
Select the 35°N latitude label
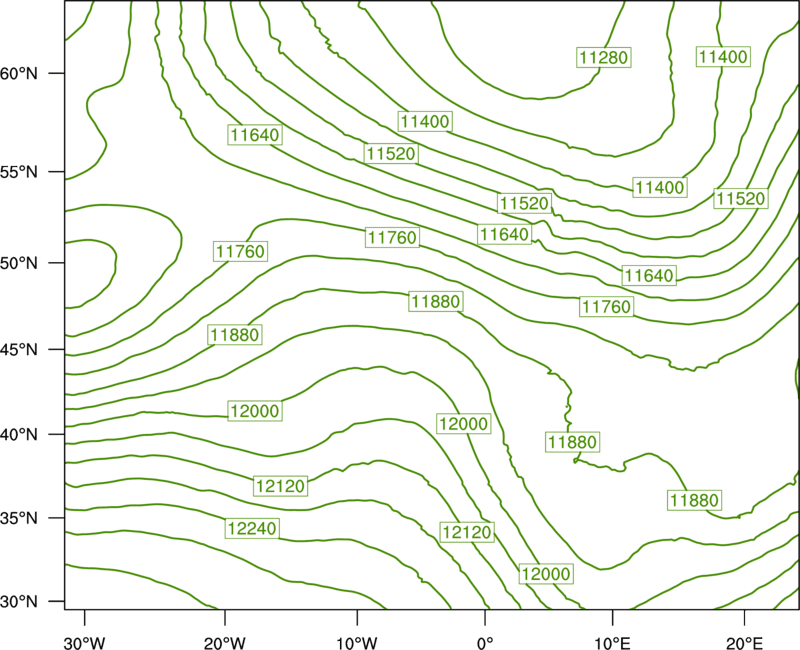point(19,518)
